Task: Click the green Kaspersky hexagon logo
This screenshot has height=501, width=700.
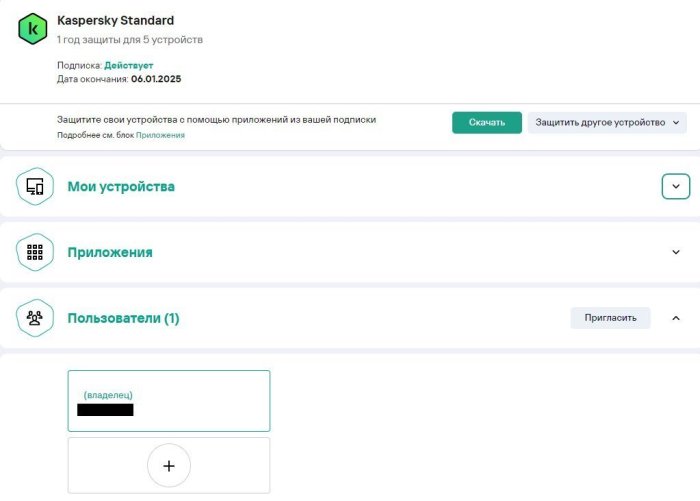Action: click(x=33, y=29)
